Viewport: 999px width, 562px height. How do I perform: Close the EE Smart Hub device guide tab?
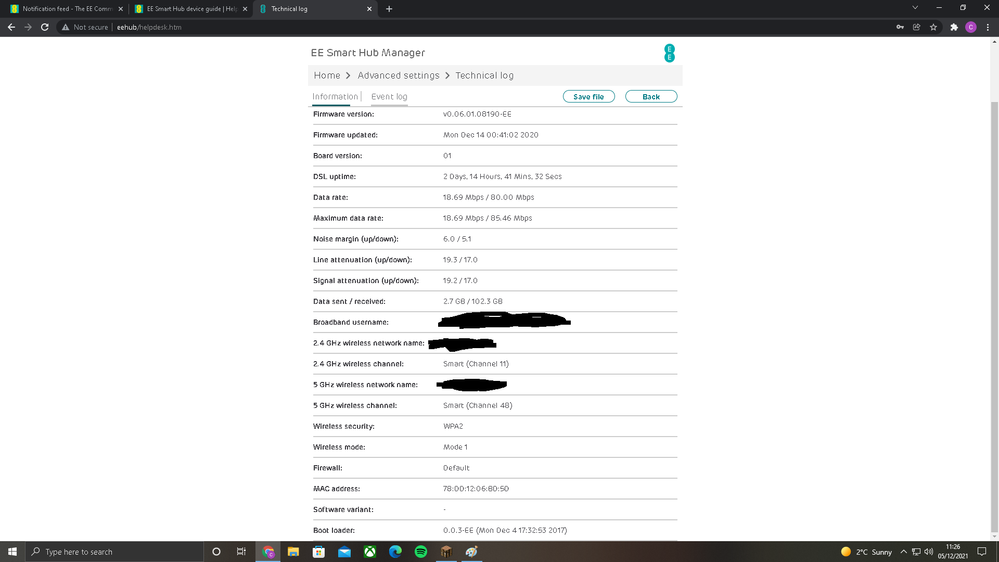click(x=245, y=9)
